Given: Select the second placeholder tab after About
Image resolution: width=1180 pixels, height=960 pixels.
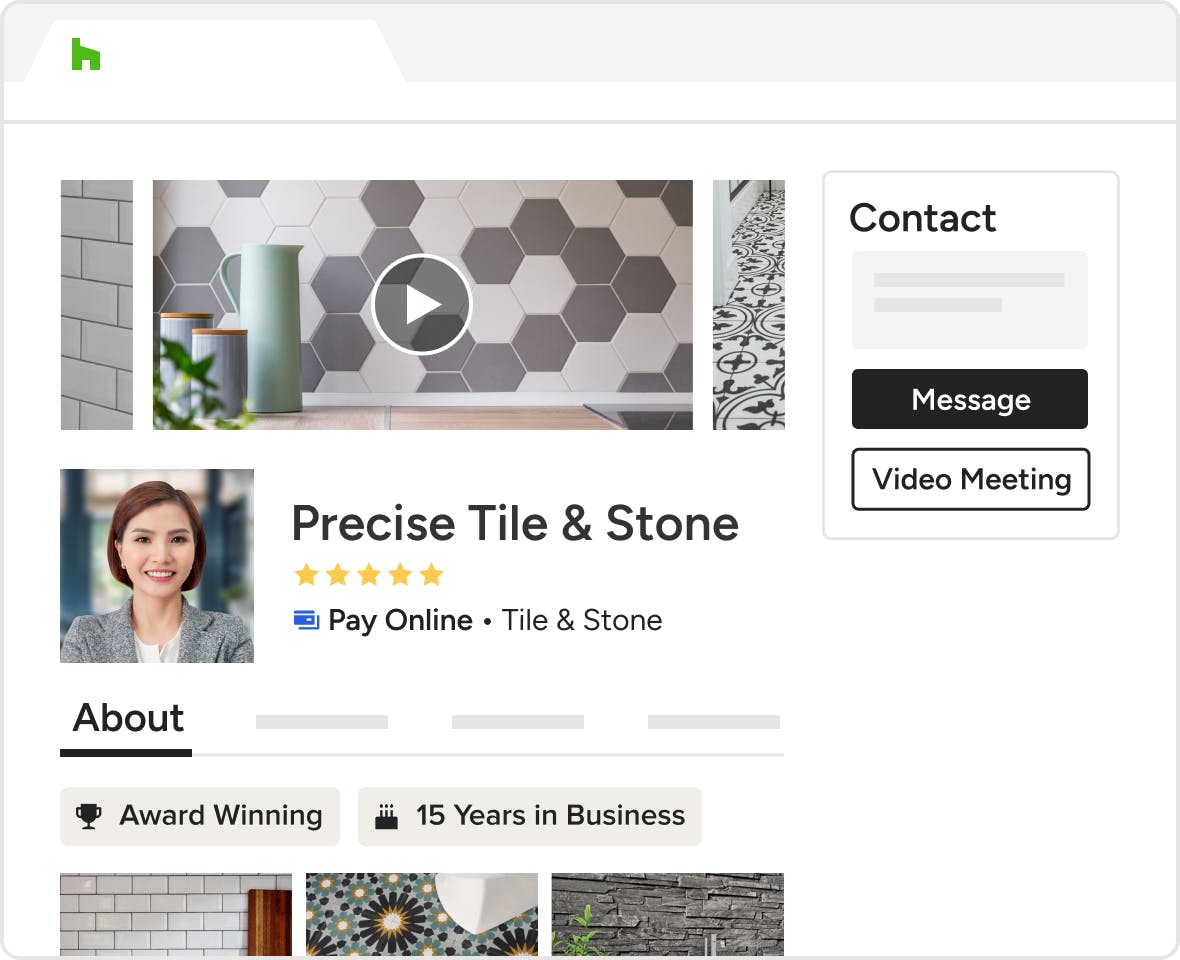Looking at the screenshot, I should (322, 722).
